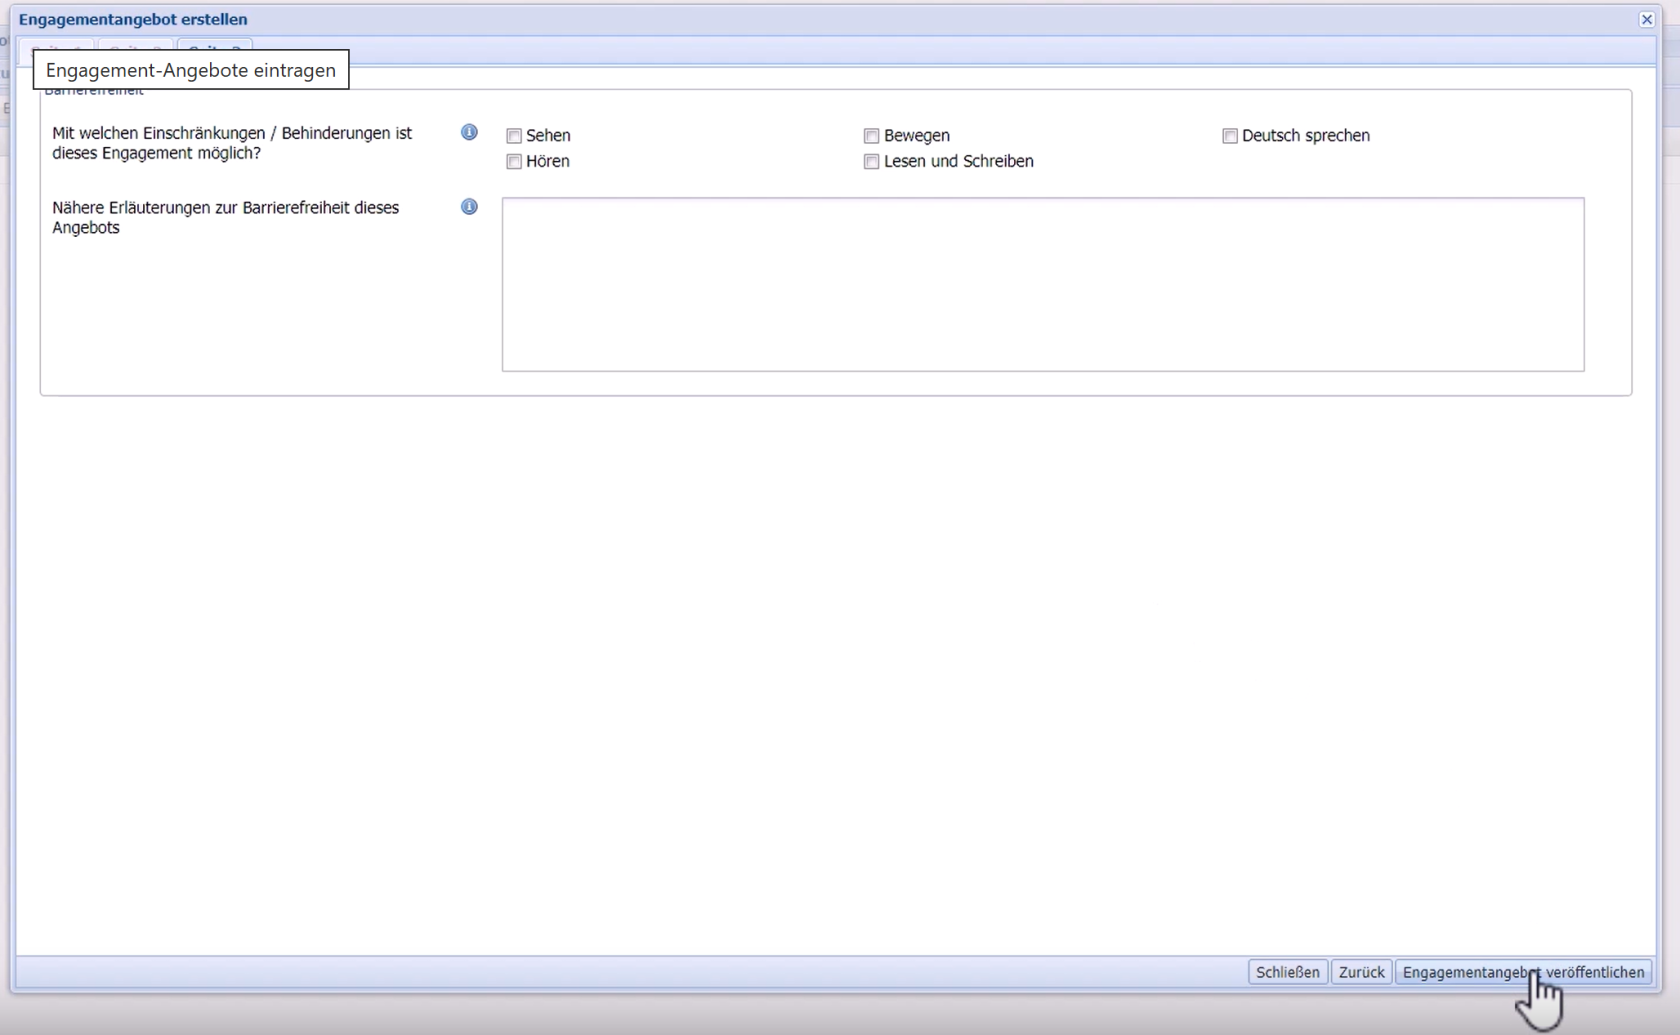Viewport: 1680px width, 1035px height.
Task: Tick the Hören checkbox
Action: coord(514,162)
